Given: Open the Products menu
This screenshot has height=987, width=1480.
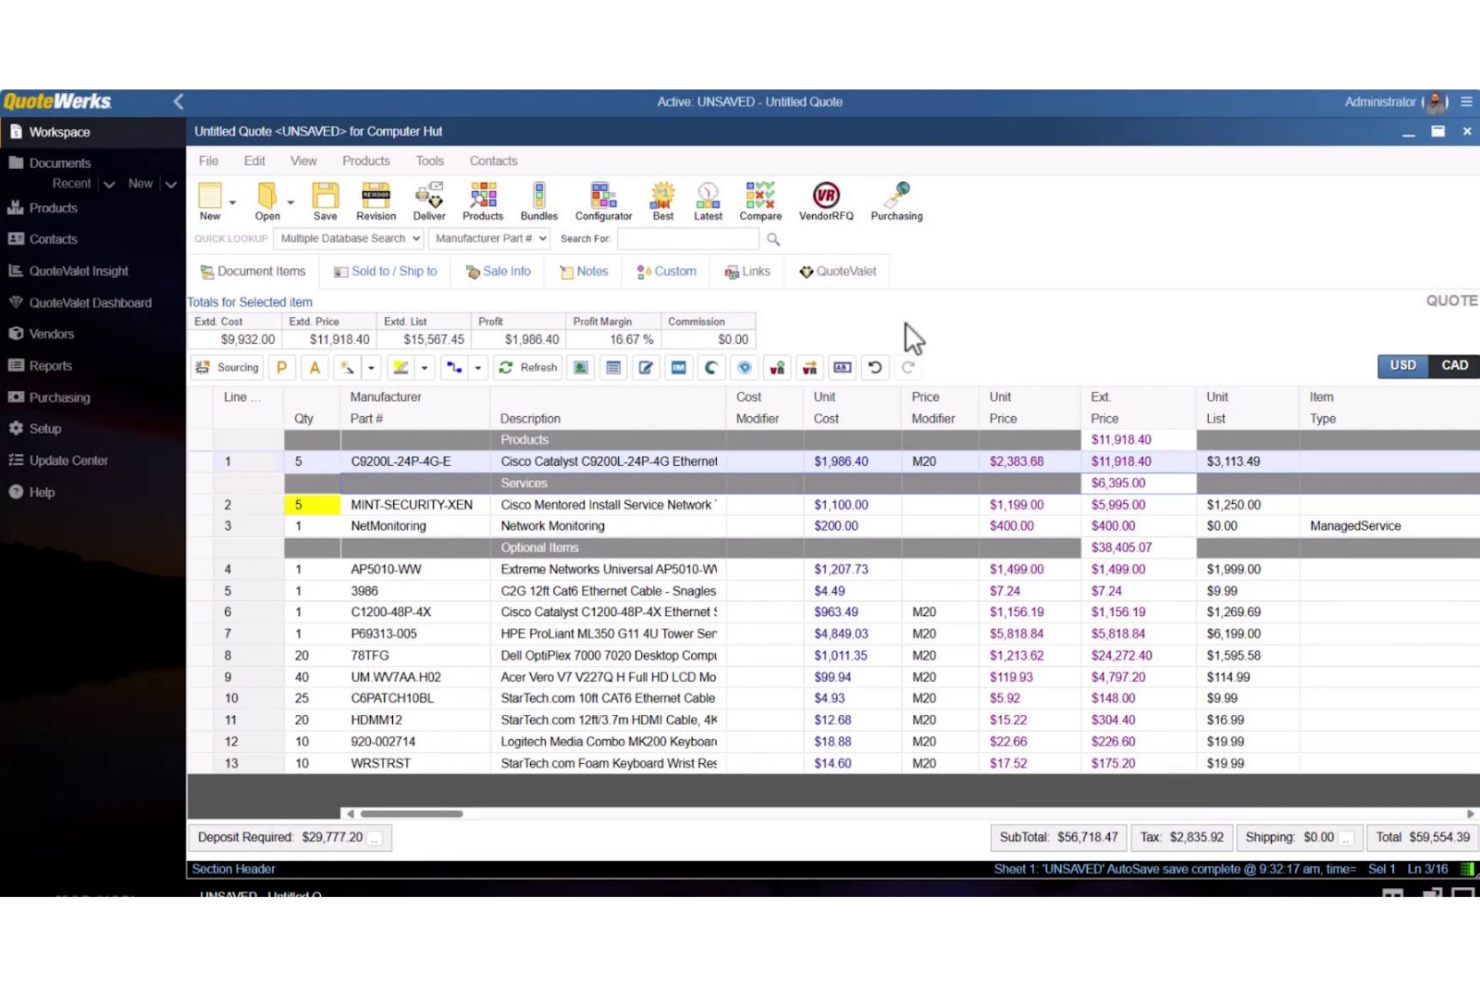Looking at the screenshot, I should coord(366,160).
